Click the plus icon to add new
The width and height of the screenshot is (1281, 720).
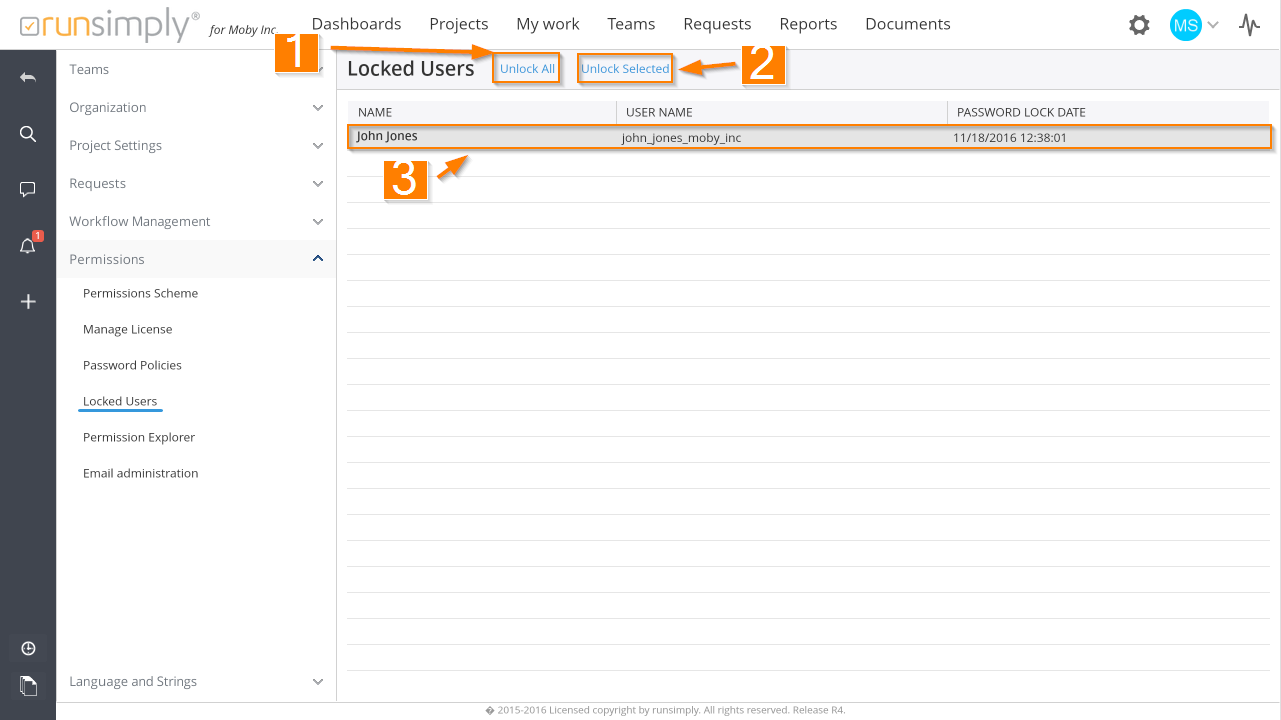(x=28, y=301)
